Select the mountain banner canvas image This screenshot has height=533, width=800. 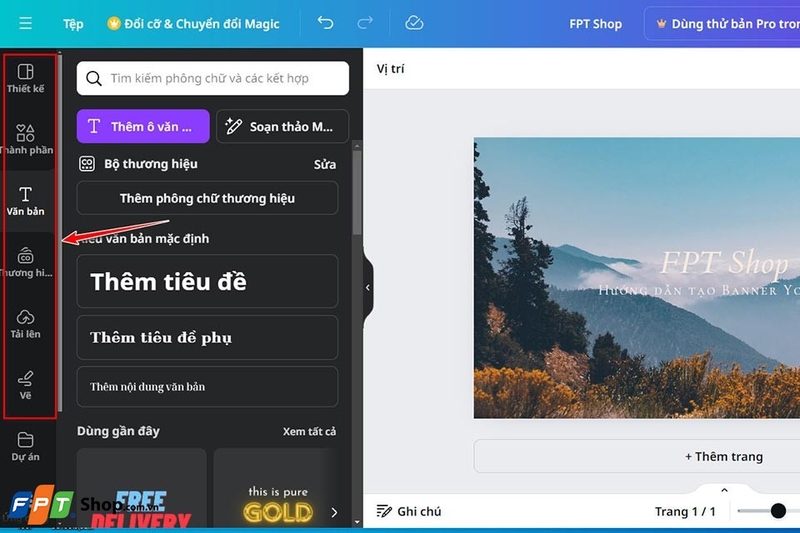(x=637, y=278)
